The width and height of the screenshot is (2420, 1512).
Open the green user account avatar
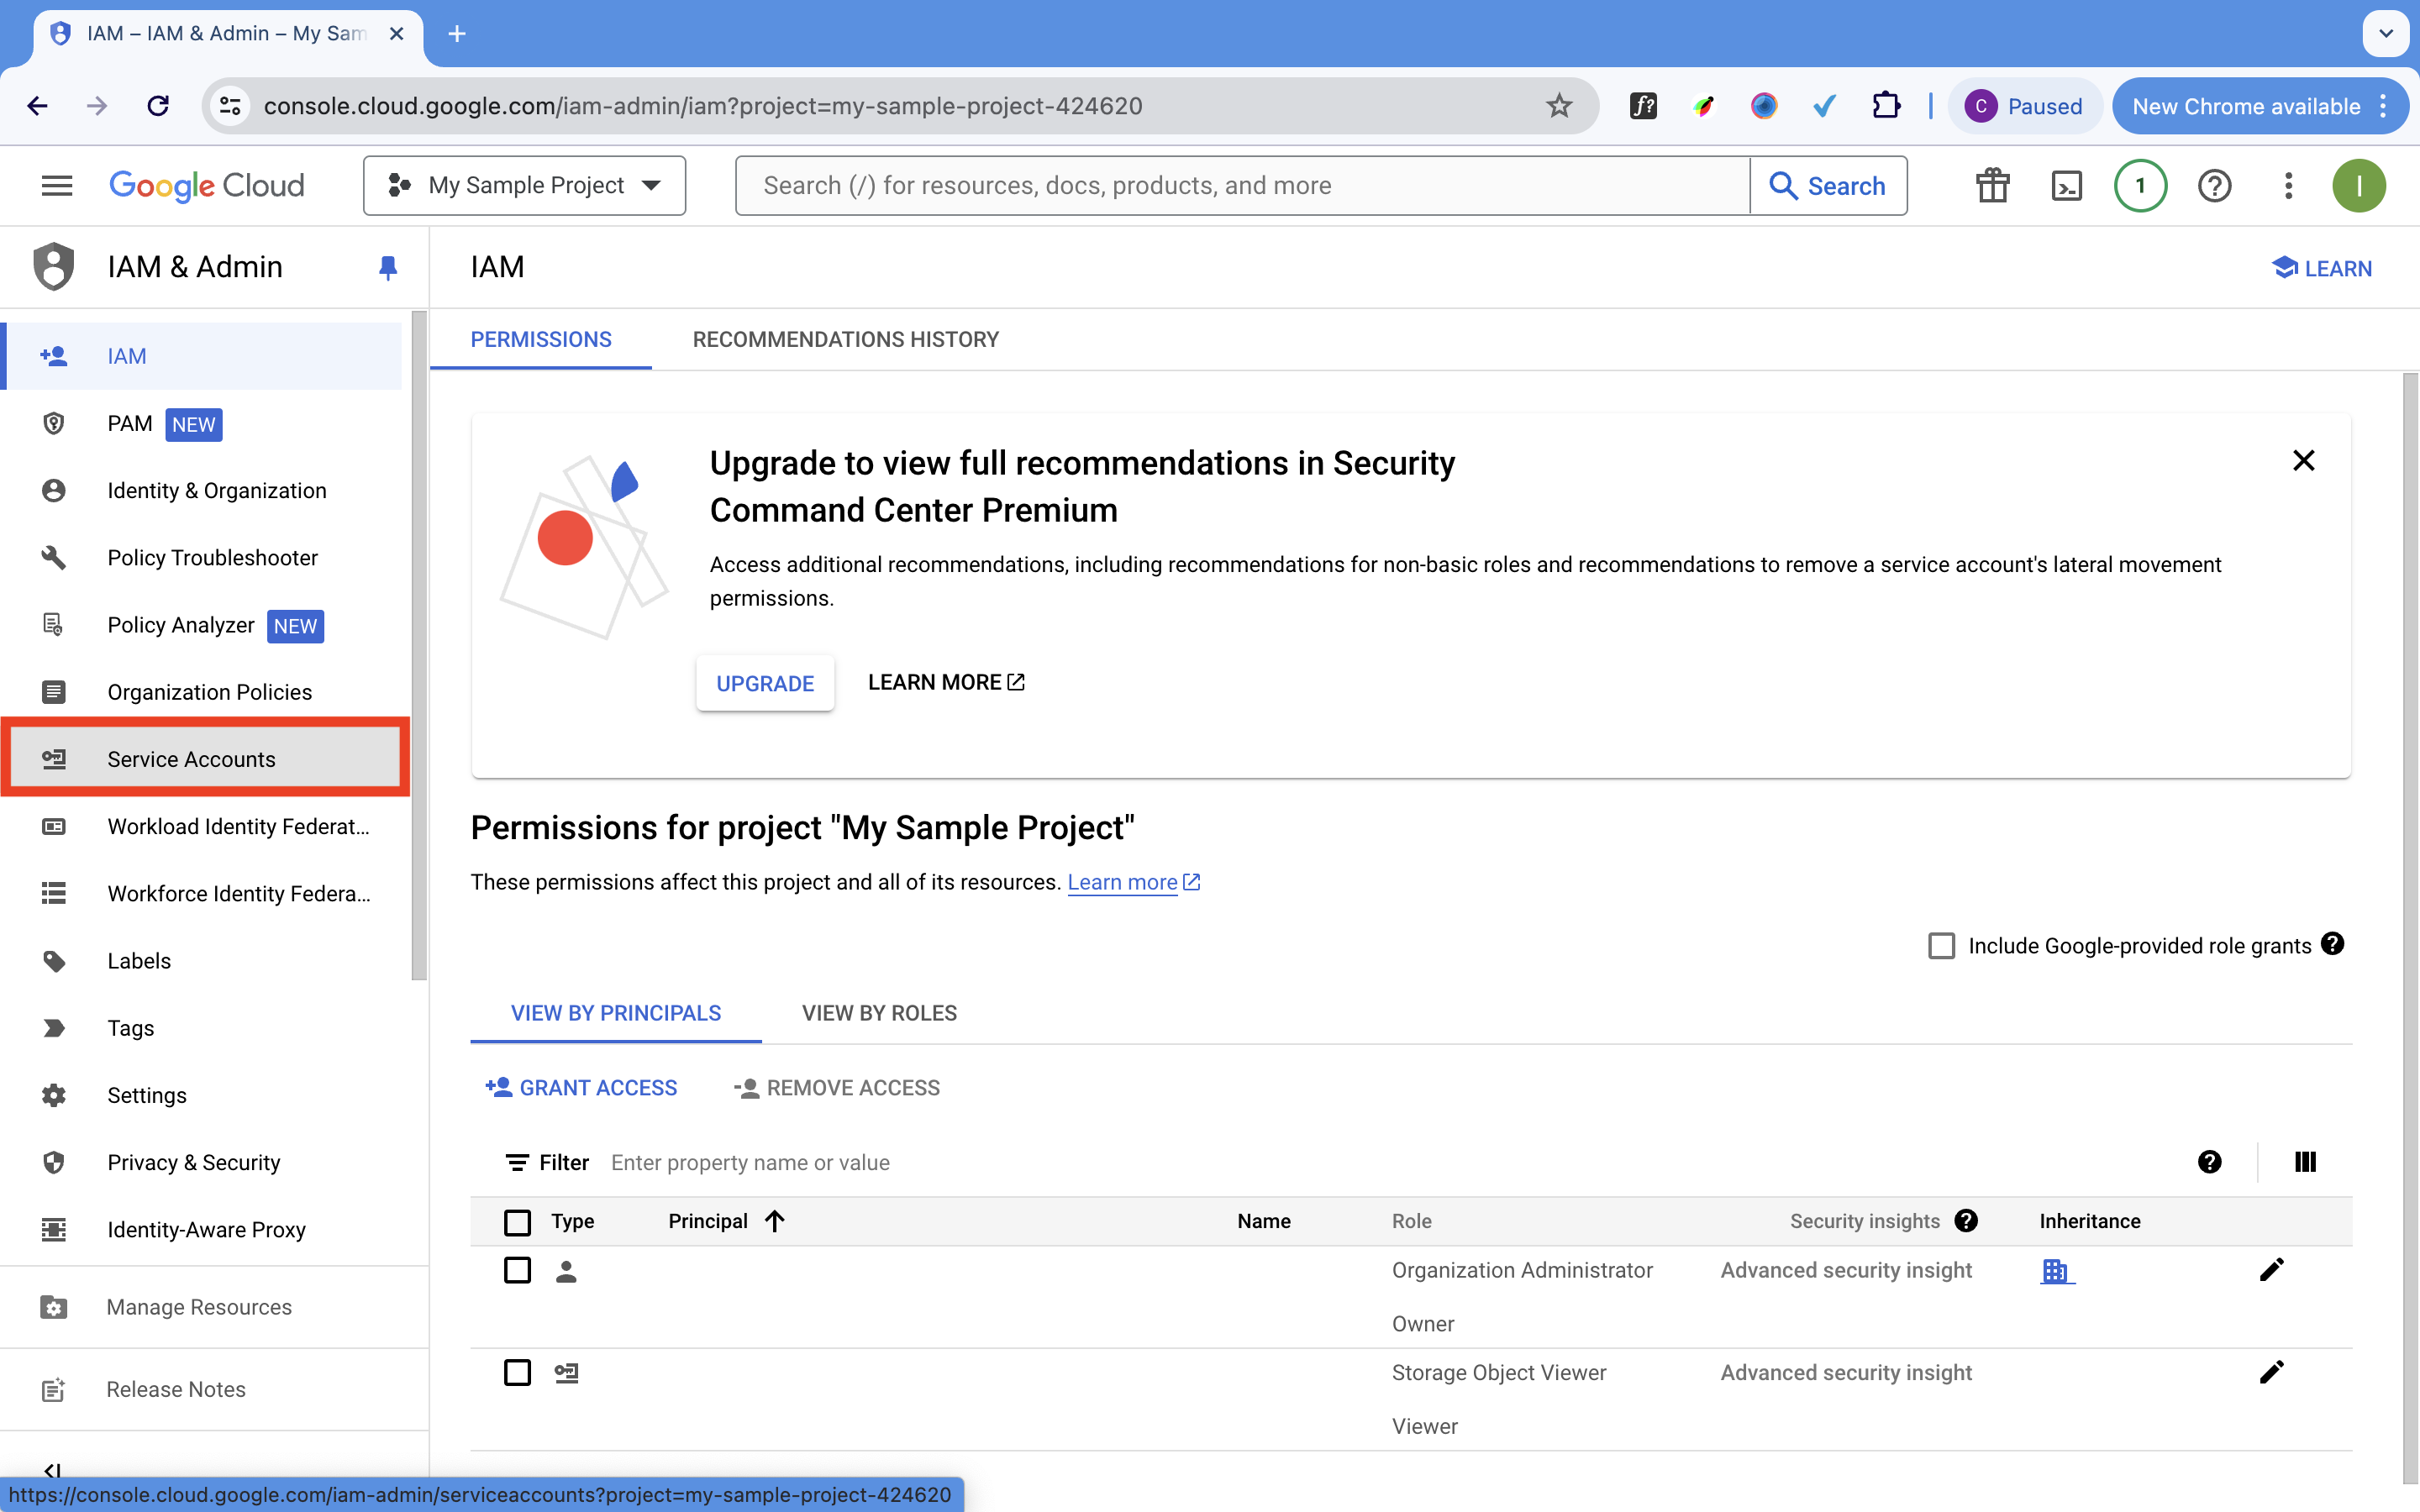click(x=2359, y=186)
